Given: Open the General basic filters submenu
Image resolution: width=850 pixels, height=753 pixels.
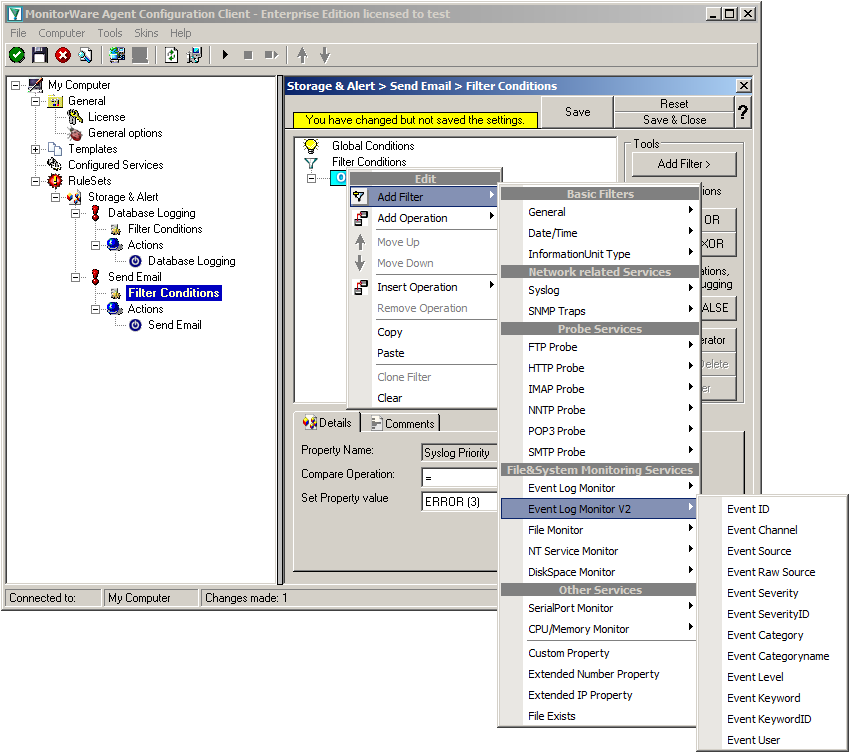Looking at the screenshot, I should [x=600, y=212].
